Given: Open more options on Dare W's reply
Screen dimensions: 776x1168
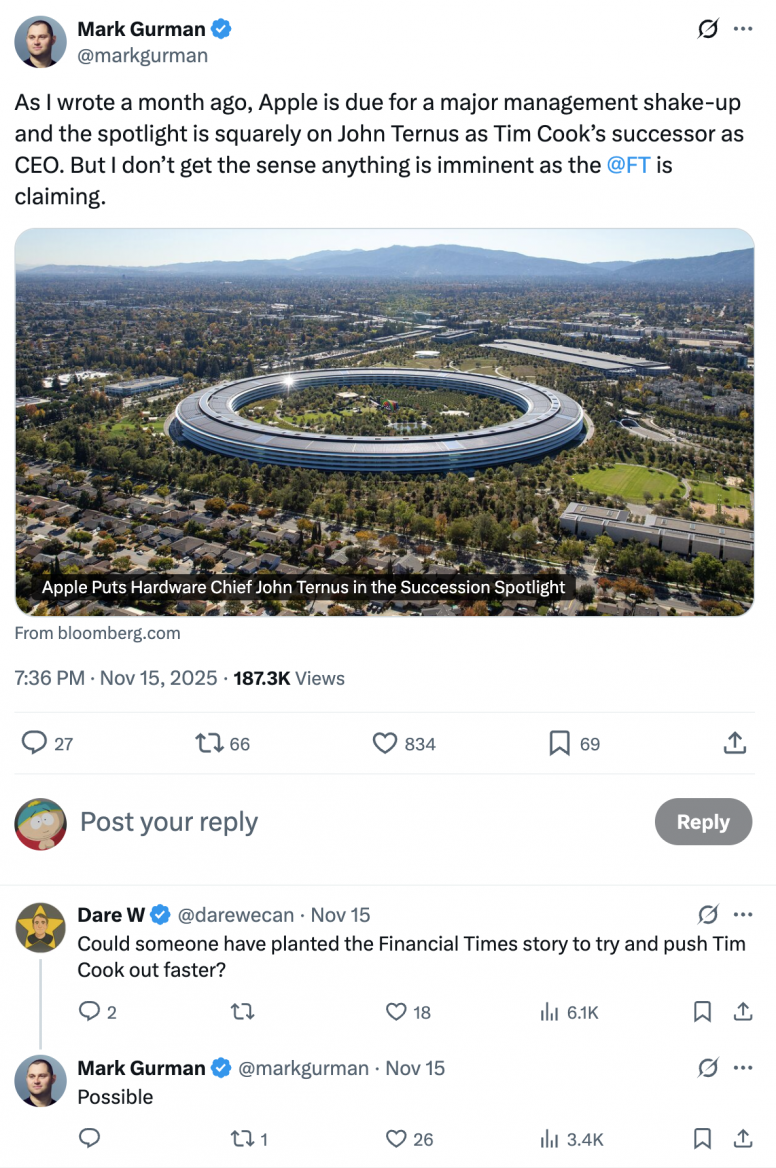Looking at the screenshot, I should (742, 914).
